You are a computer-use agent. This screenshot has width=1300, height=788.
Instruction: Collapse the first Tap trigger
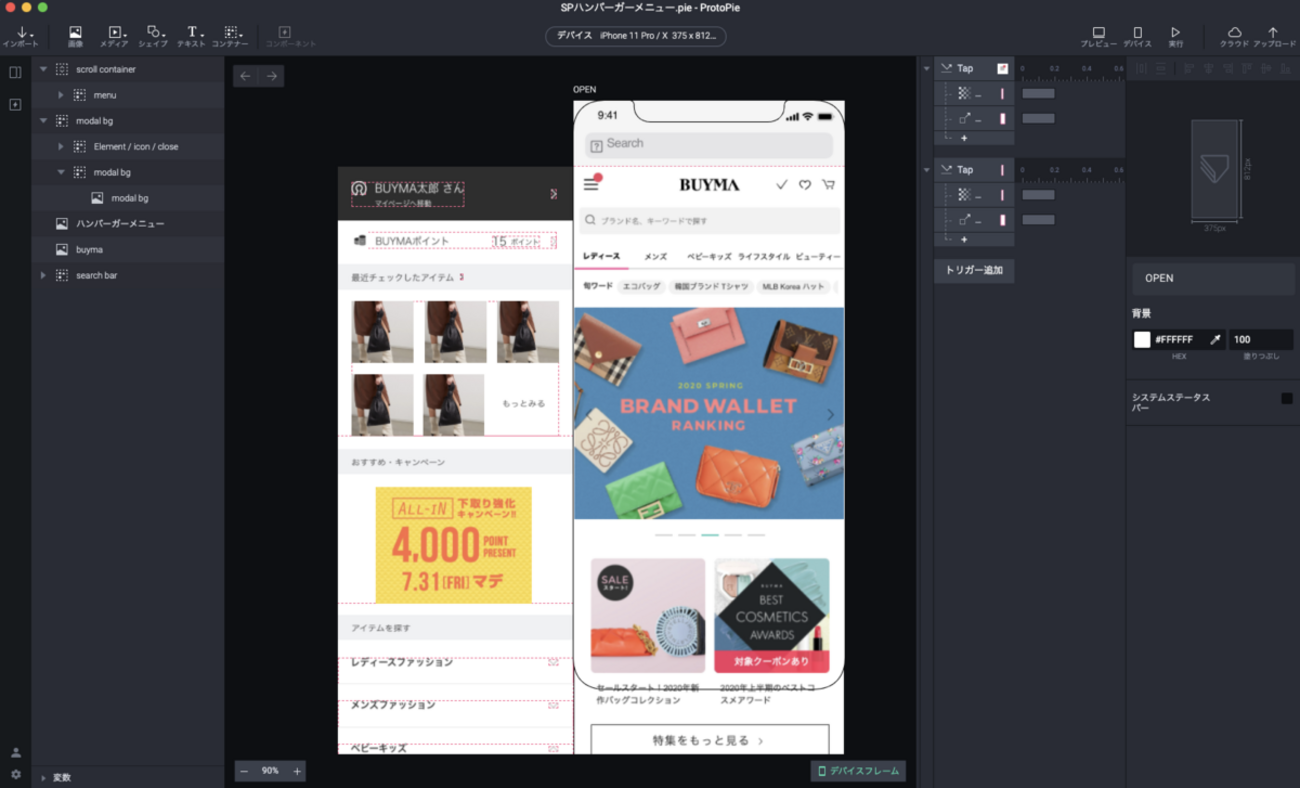926,69
